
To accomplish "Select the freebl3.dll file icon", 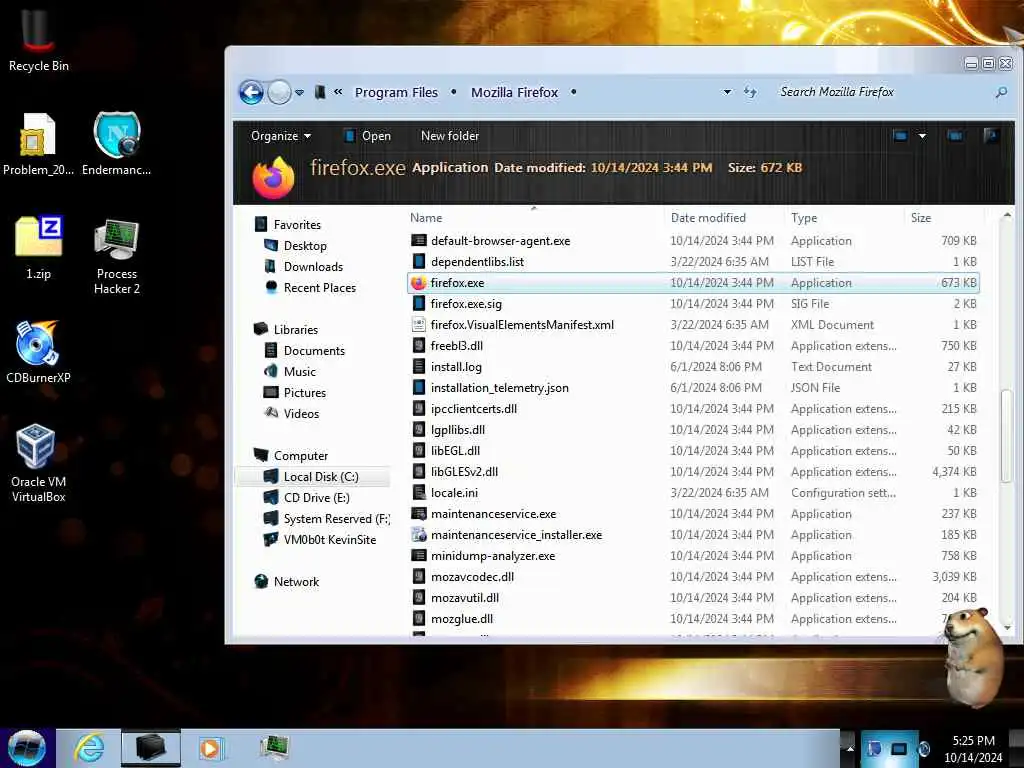I will (419, 345).
